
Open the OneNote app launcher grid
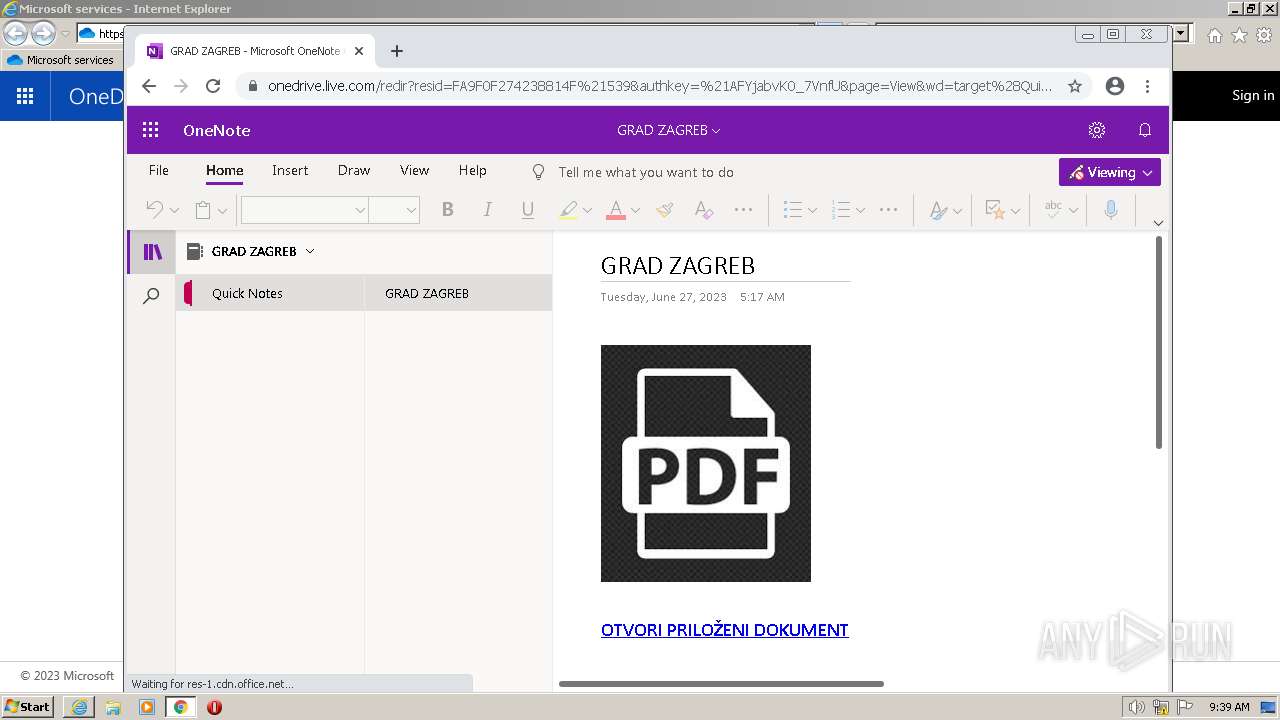tap(151, 130)
